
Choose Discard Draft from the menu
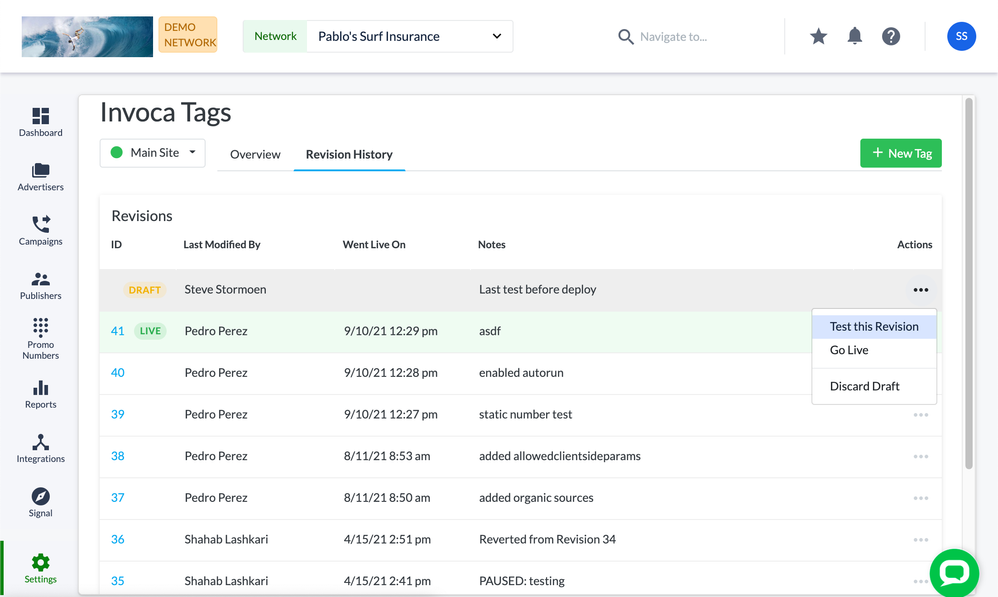point(874,386)
